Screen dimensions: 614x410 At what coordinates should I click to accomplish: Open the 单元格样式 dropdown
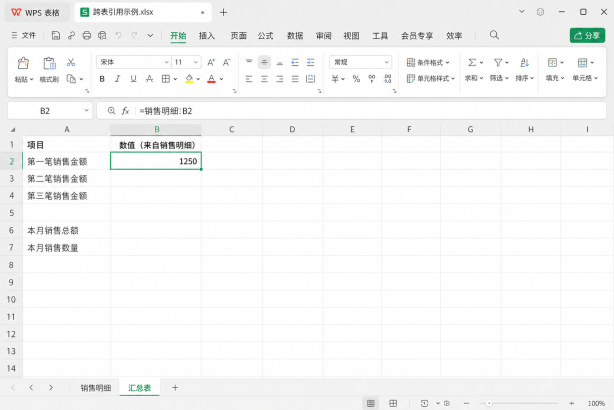pos(431,78)
